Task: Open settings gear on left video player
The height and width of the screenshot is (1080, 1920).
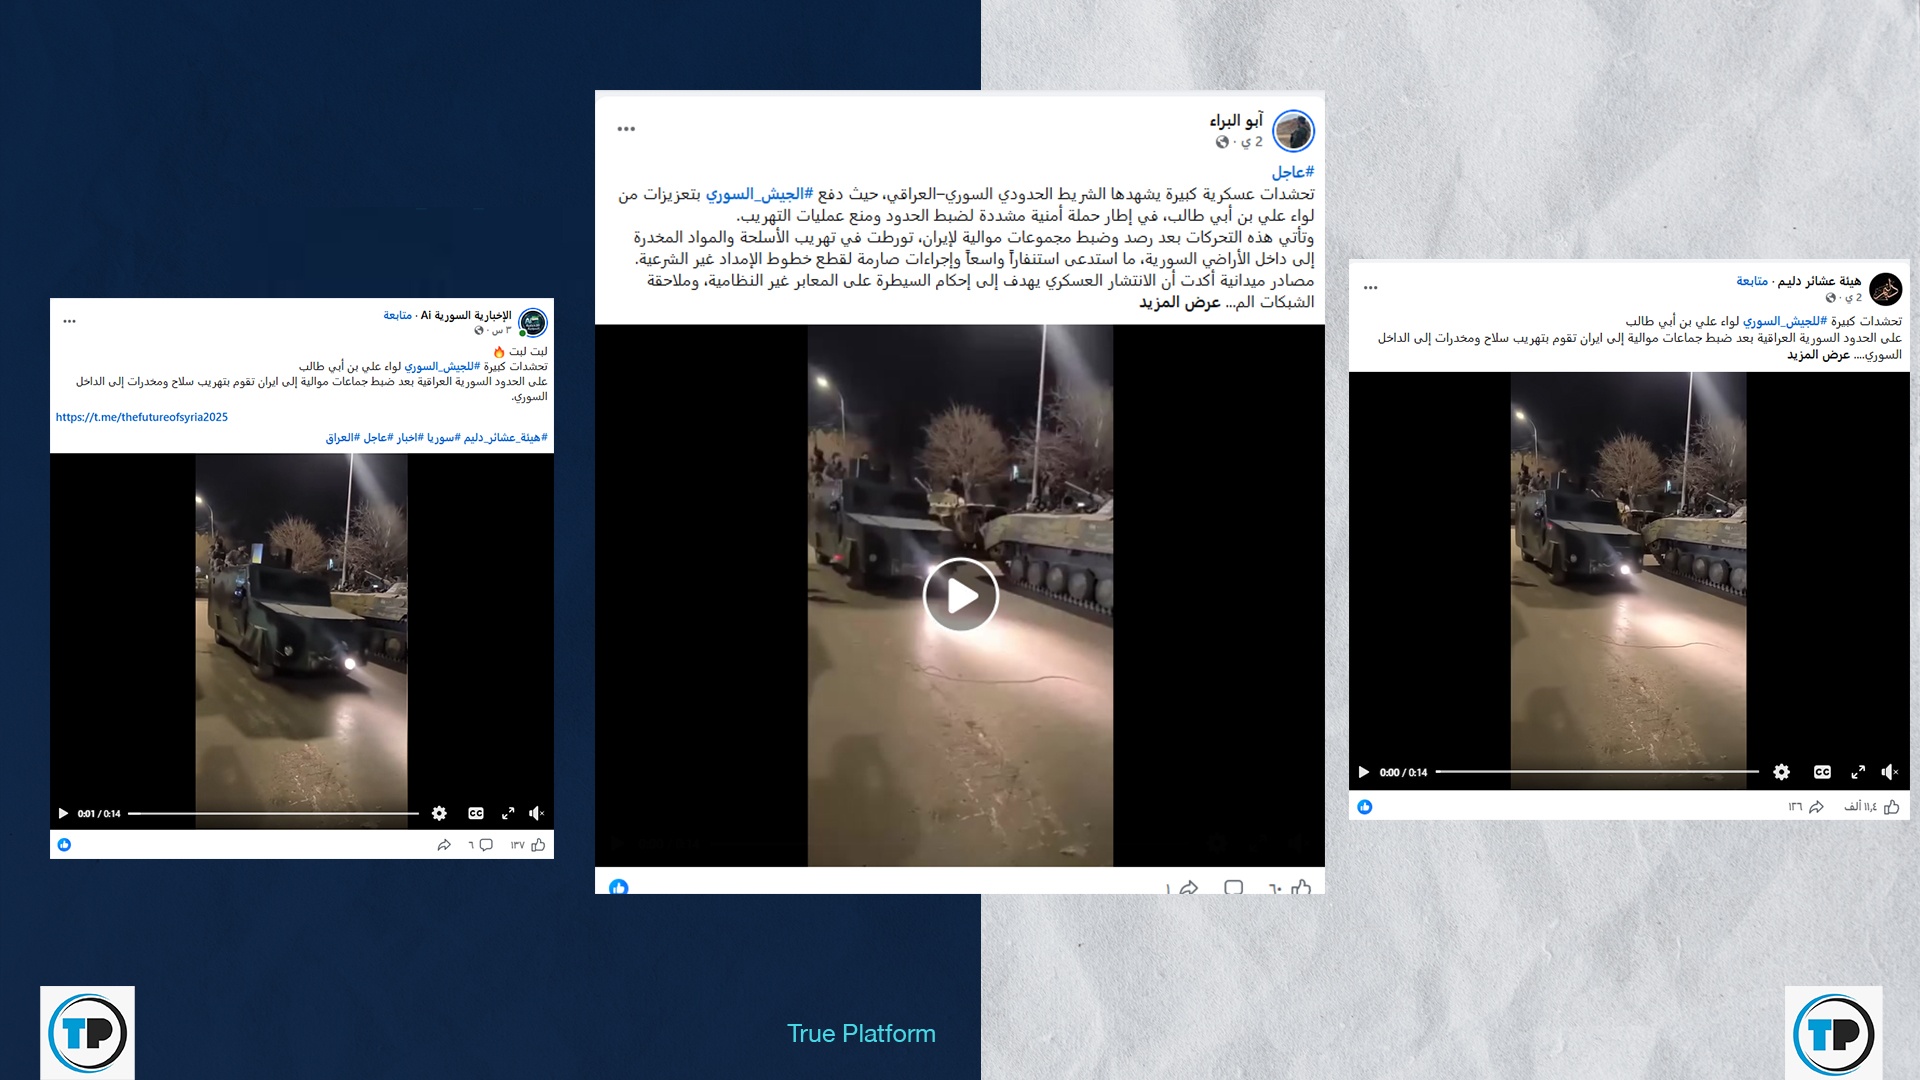Action: pos(439,813)
